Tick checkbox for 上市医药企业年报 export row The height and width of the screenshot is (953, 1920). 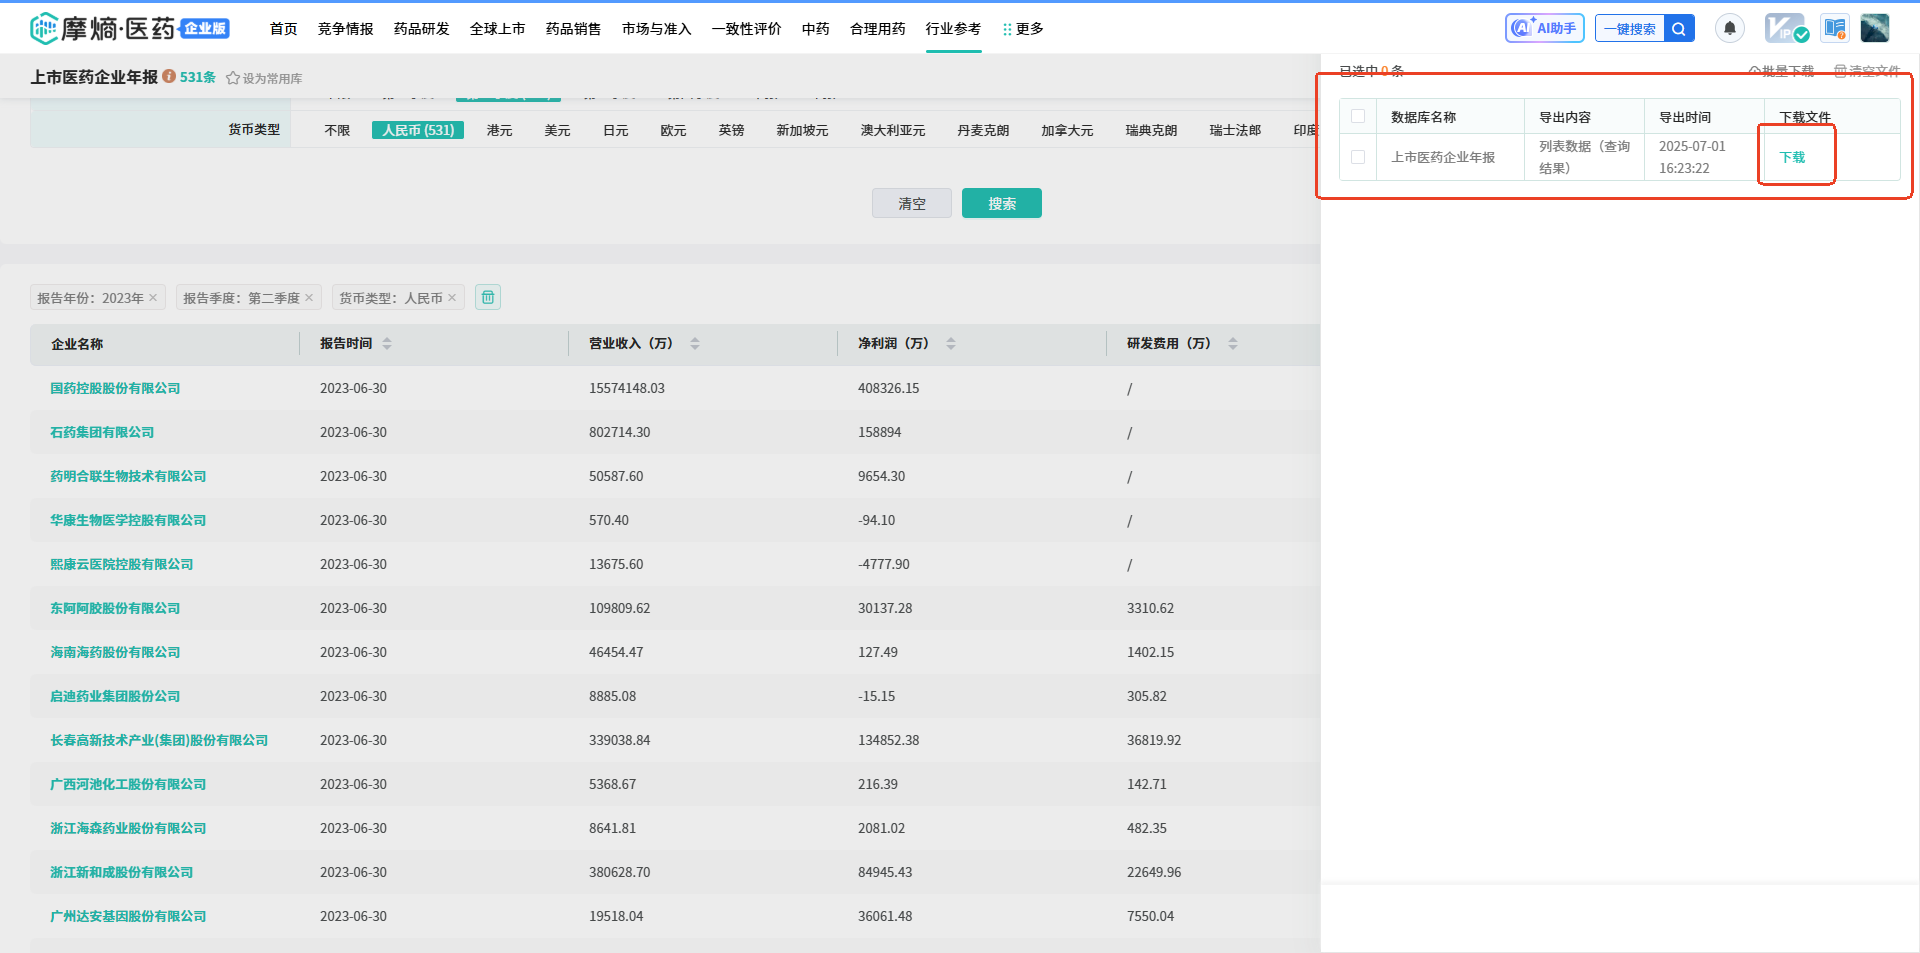1358,157
